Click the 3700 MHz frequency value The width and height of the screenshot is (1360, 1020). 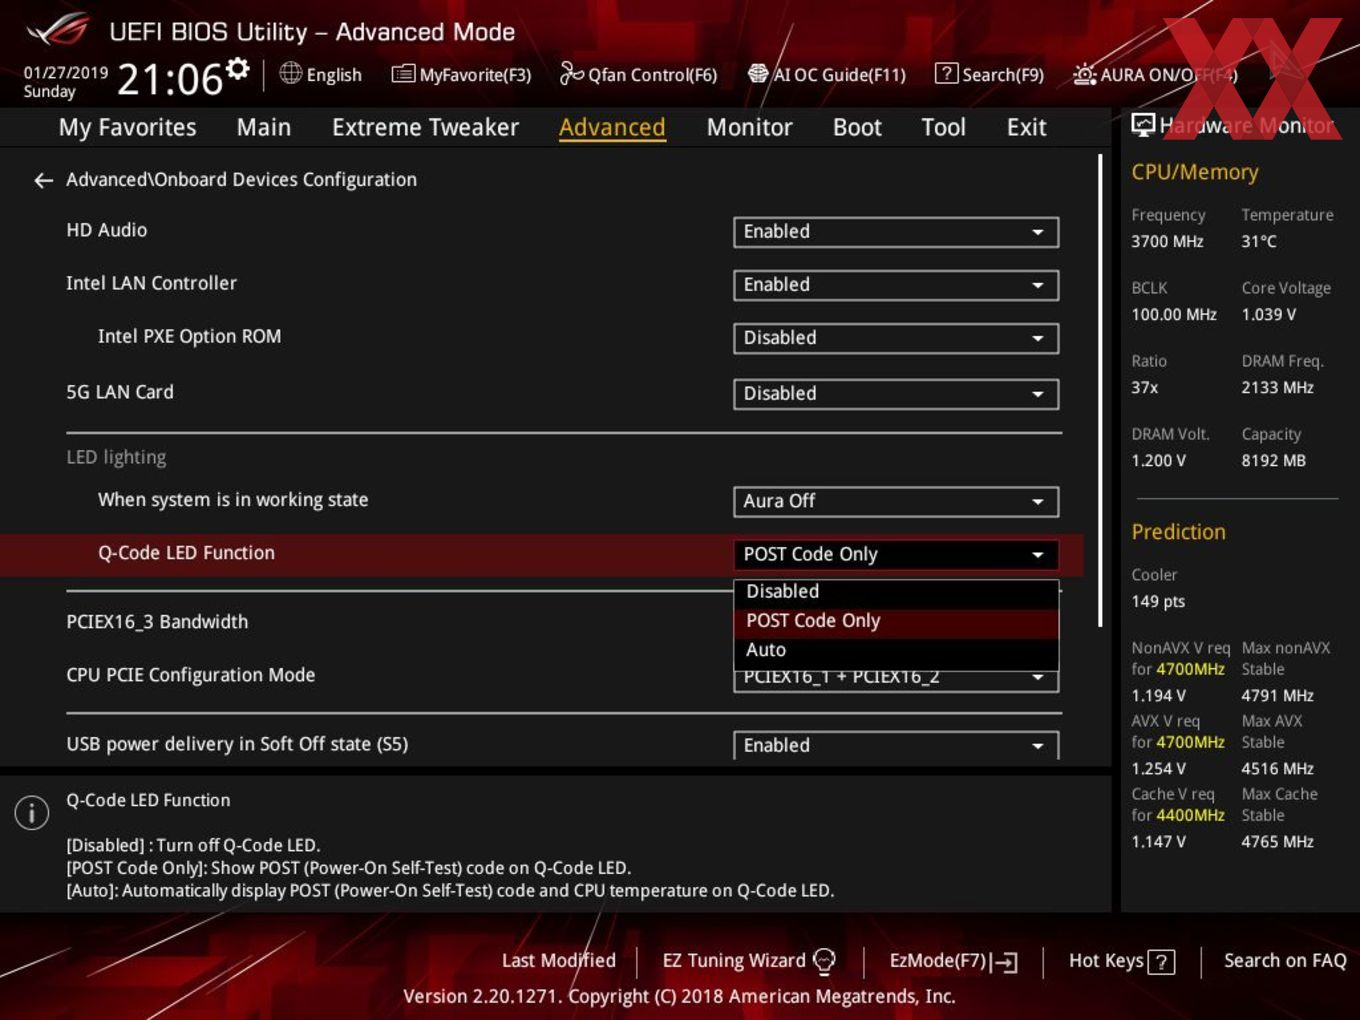pos(1167,242)
